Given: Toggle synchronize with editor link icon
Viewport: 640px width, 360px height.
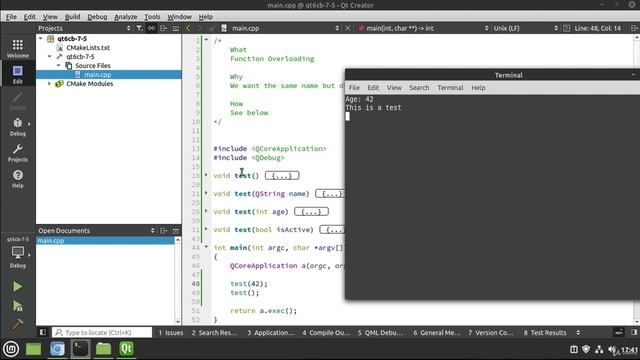Looking at the screenshot, I should (151, 28).
